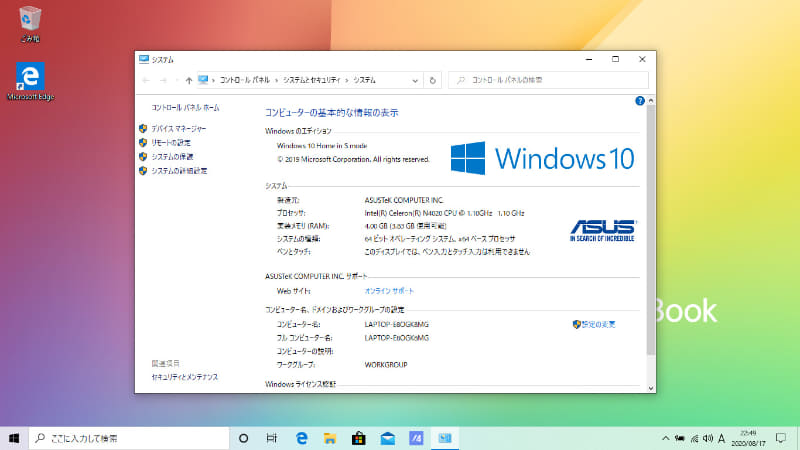The height and width of the screenshot is (450, 800).
Task: Select WORKGROUP text value
Action: 386,365
